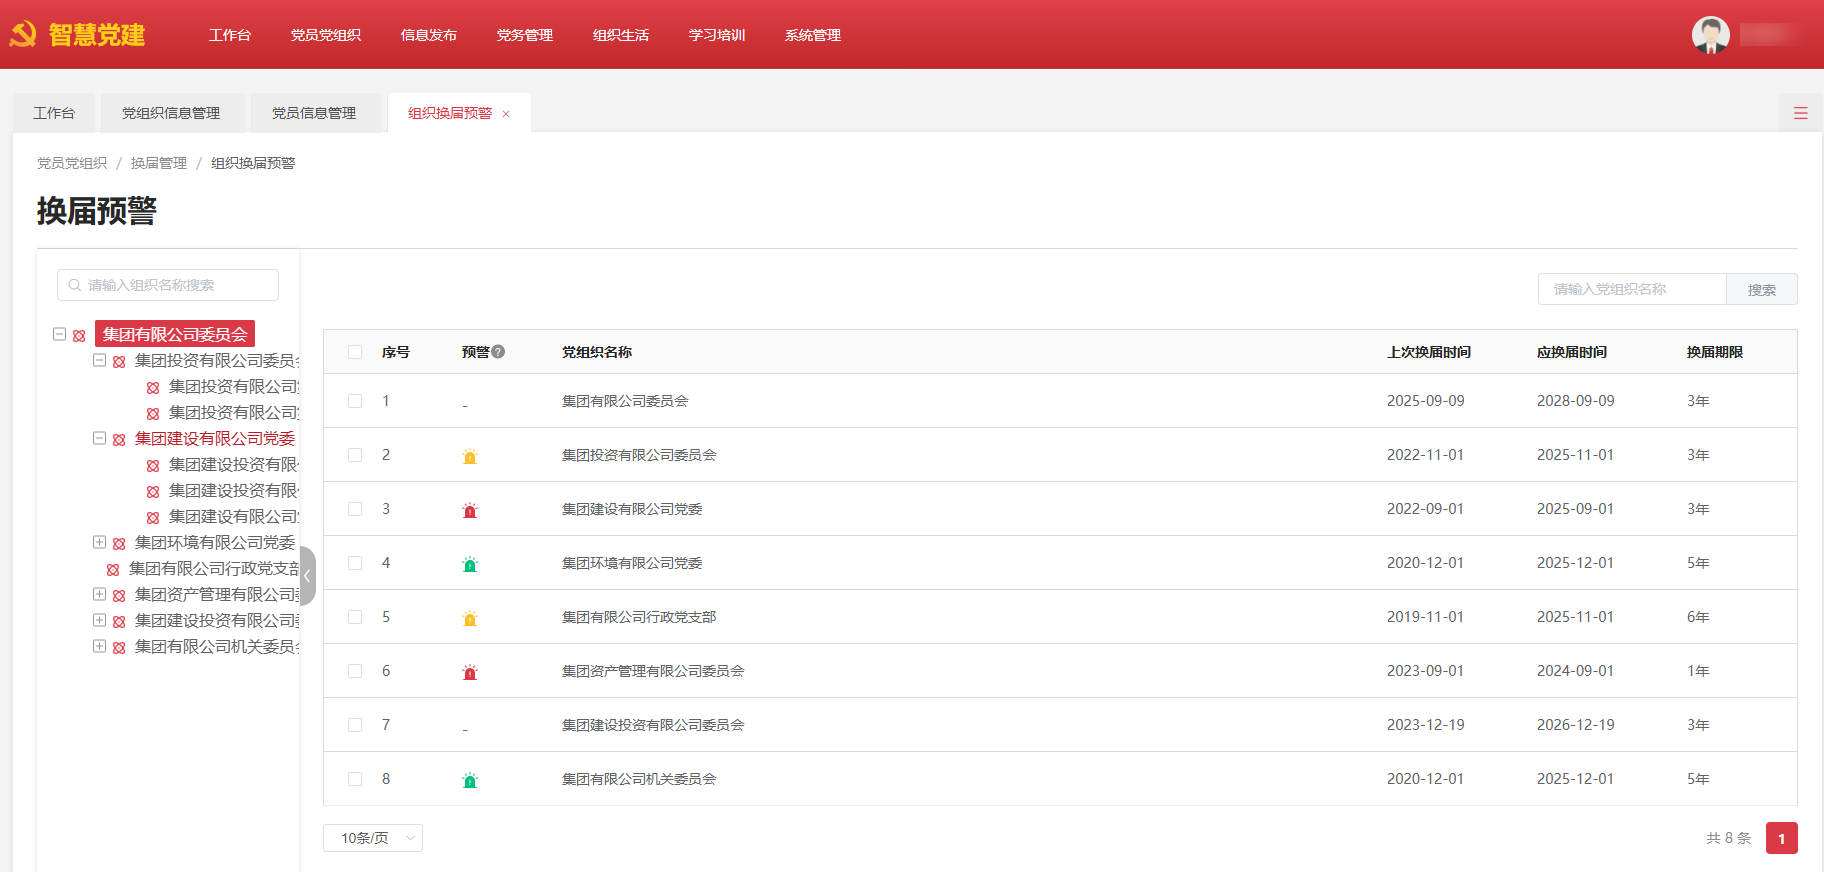Image resolution: width=1824 pixels, height=872 pixels.
Task: Open the 党务管理 top menu
Action: coord(524,35)
